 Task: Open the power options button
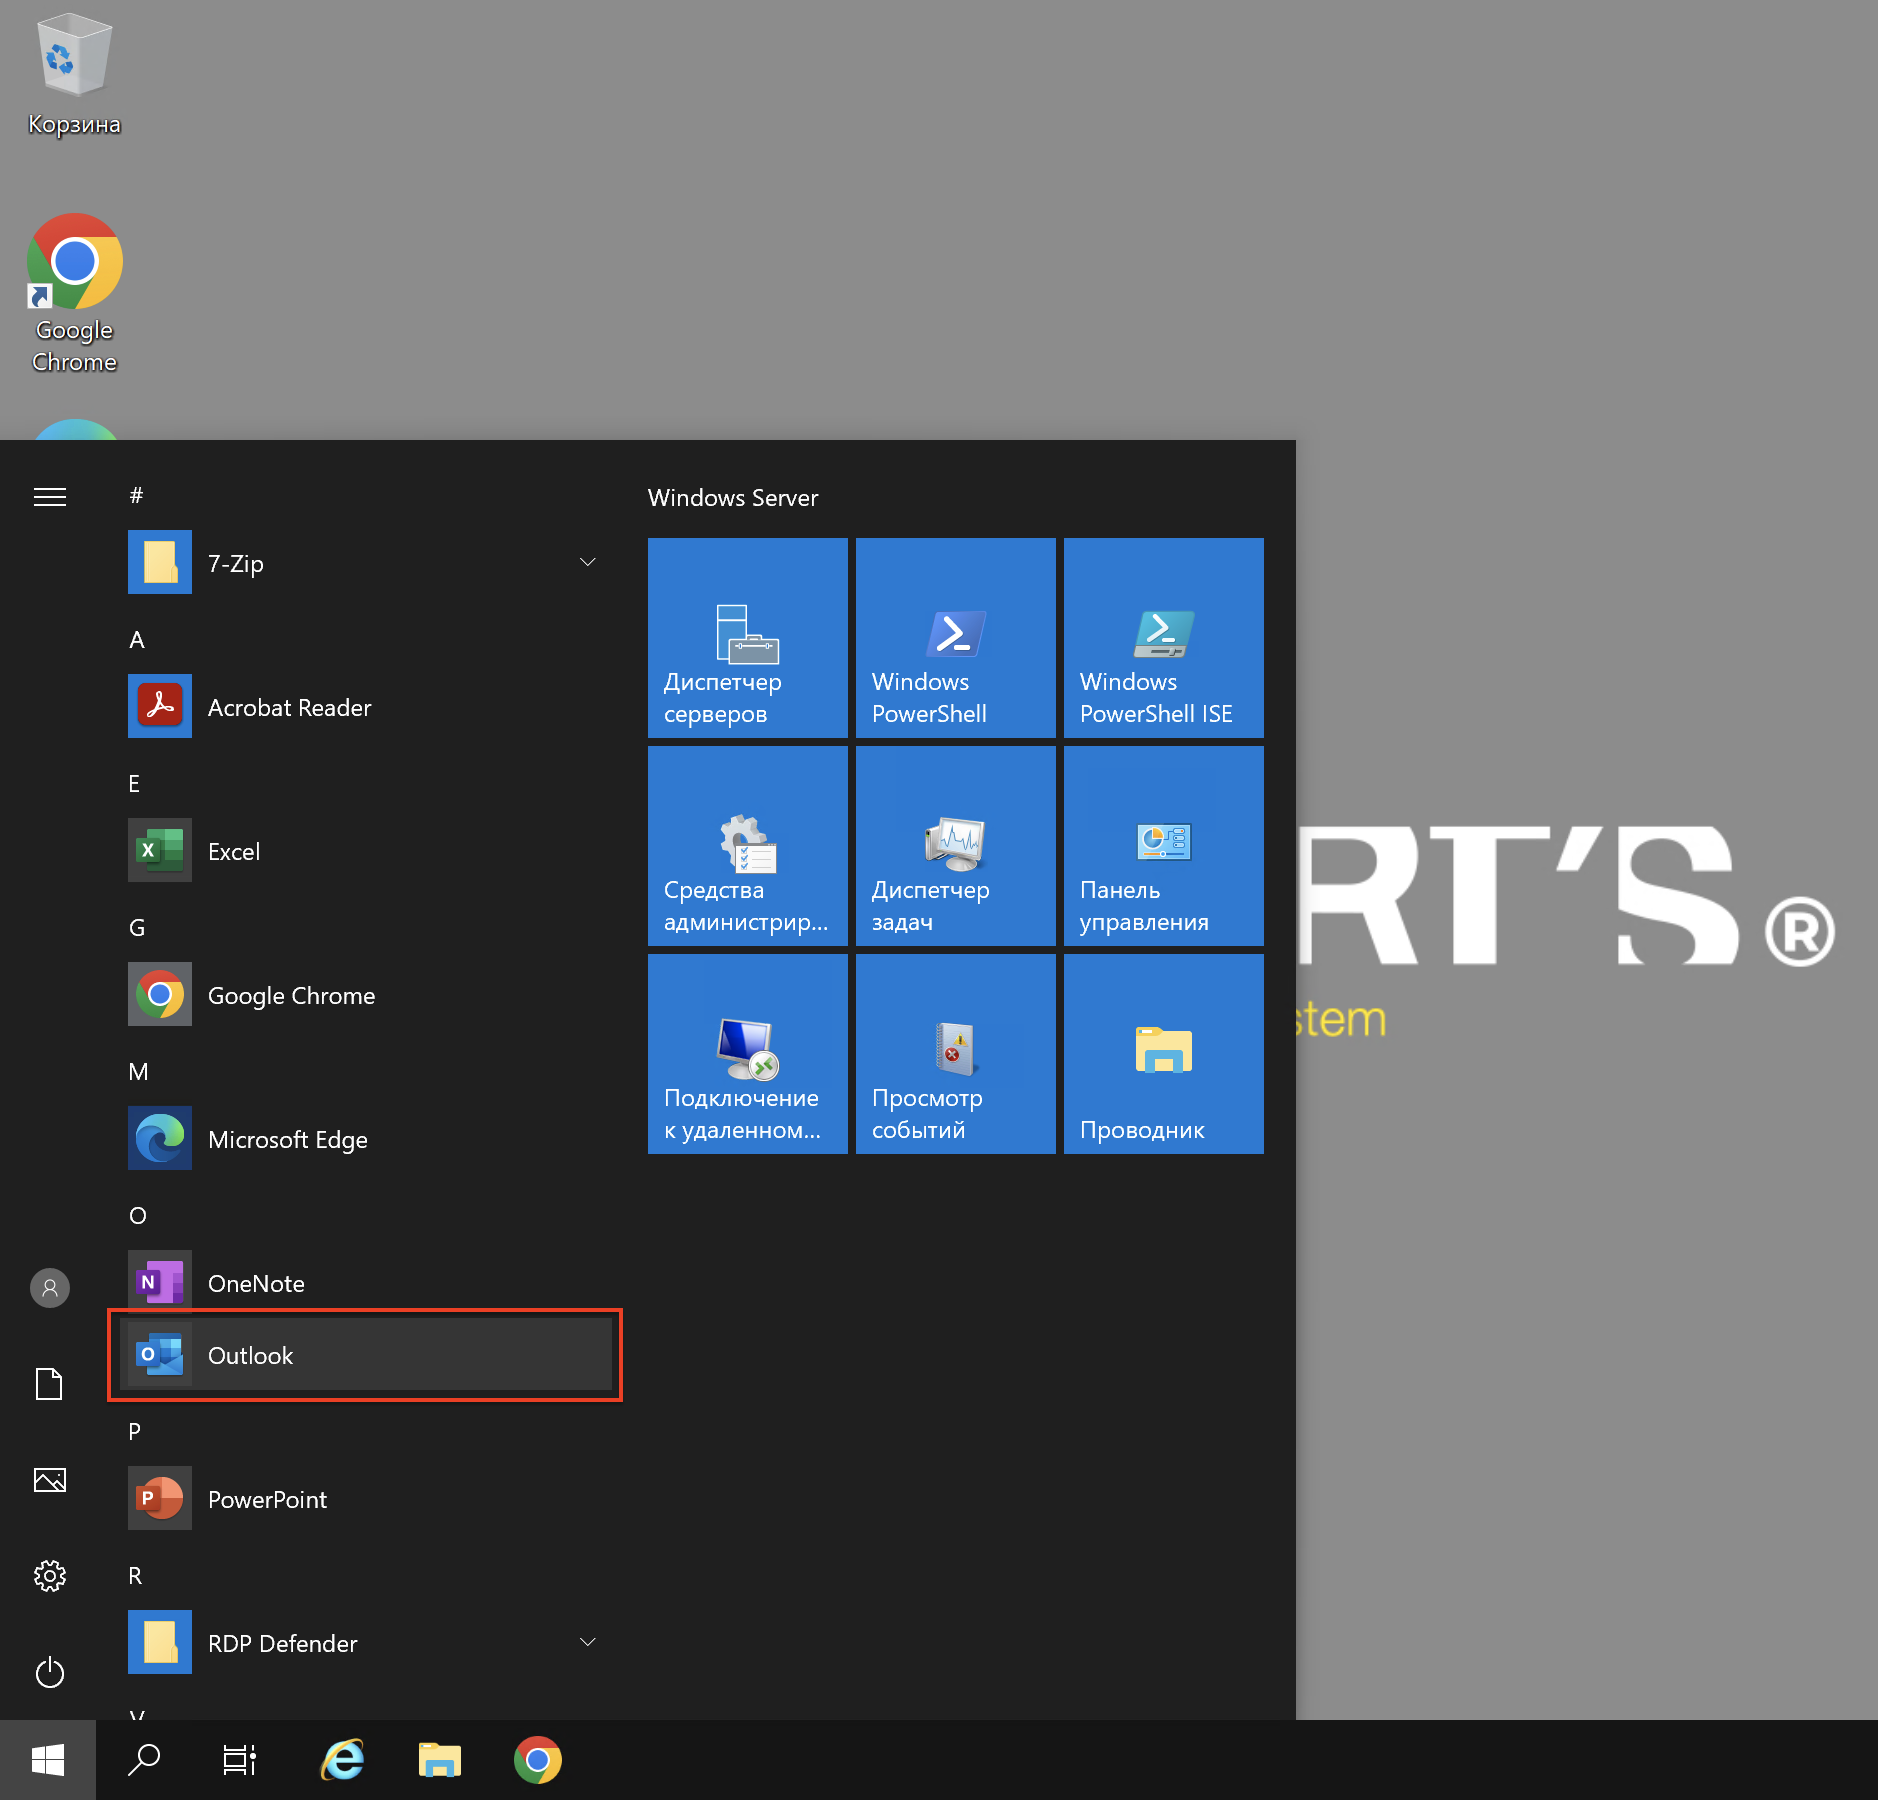[x=50, y=1672]
